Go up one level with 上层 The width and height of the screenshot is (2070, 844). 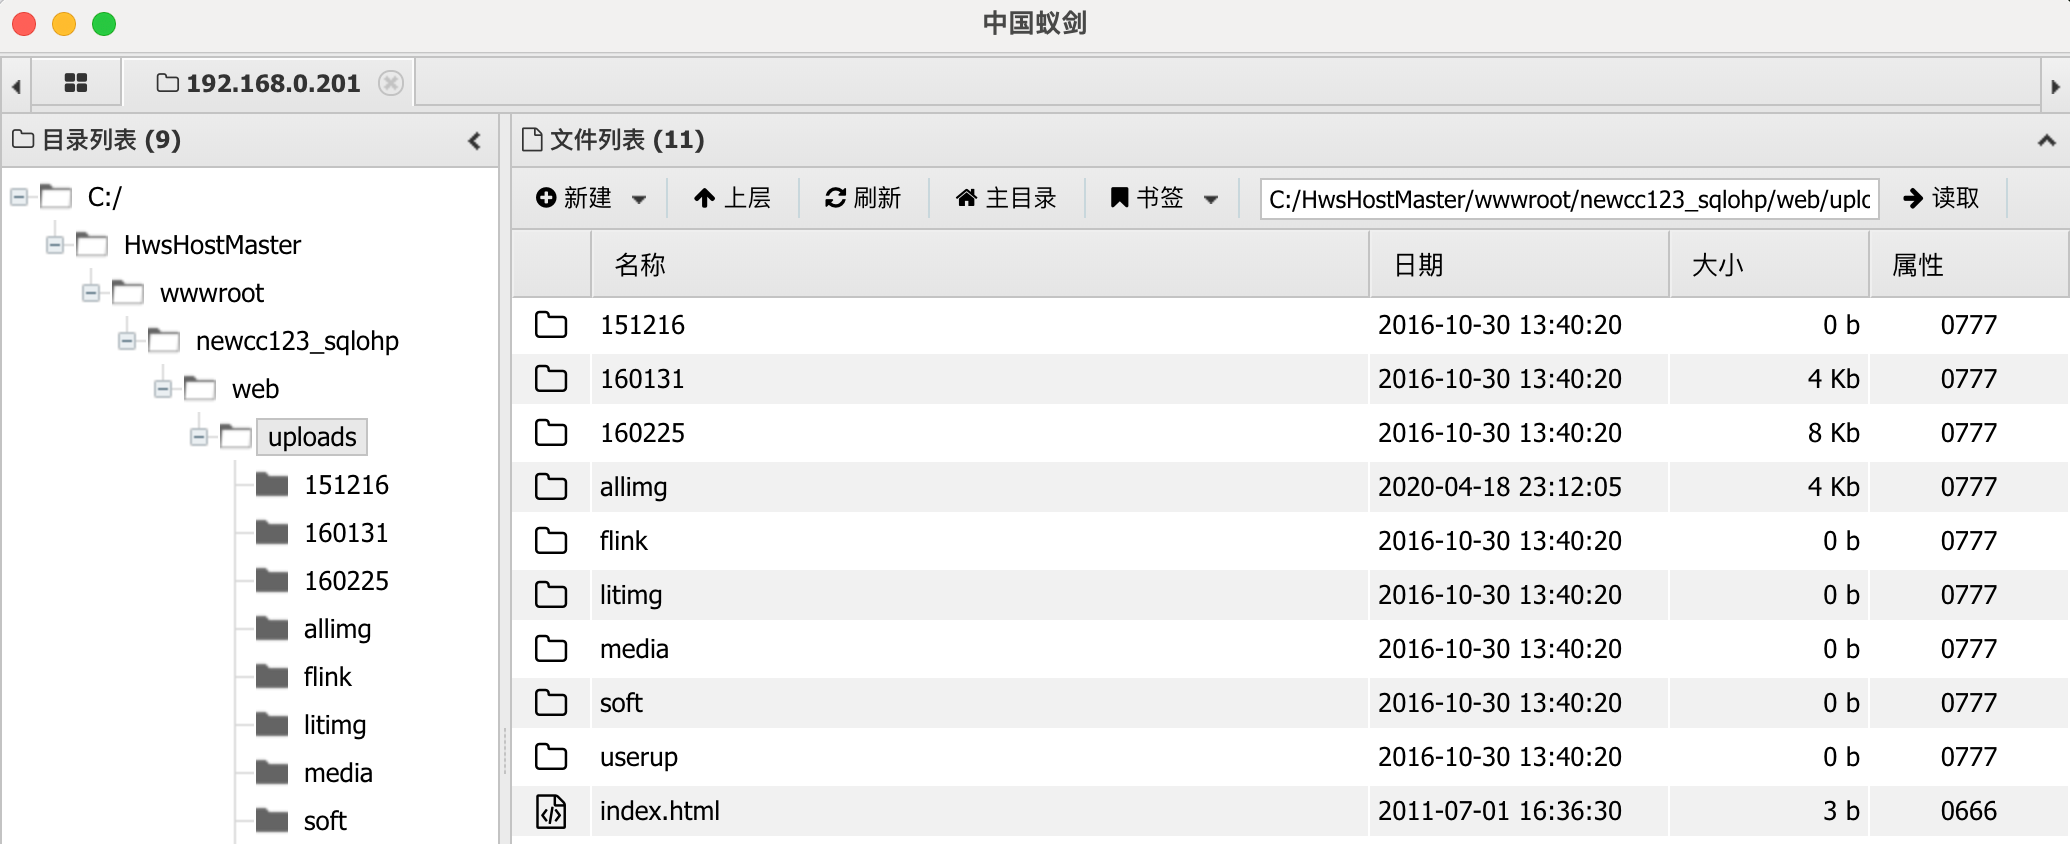732,198
